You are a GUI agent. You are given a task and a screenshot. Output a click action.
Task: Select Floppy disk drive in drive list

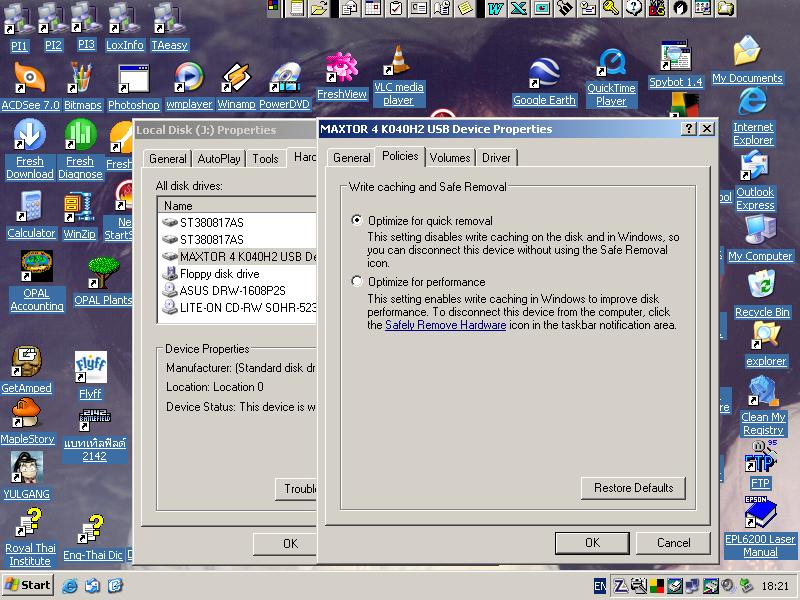(219, 274)
